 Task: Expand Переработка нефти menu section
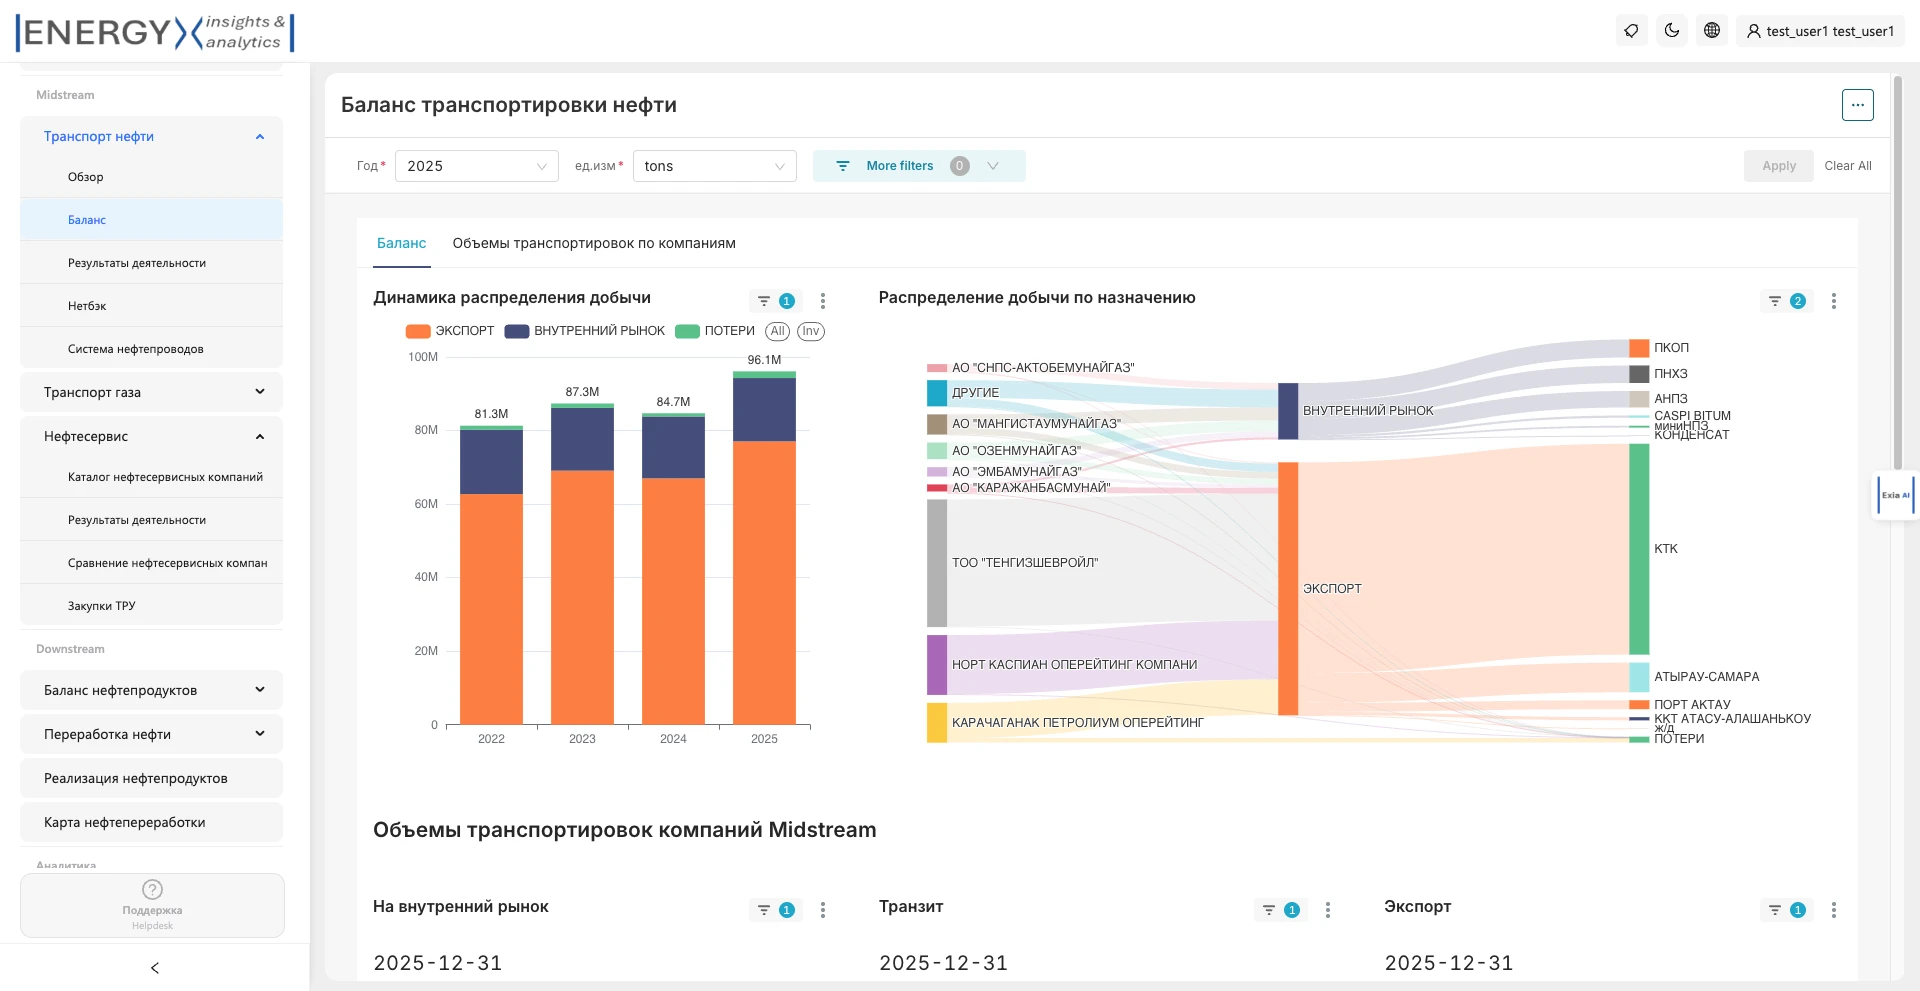click(x=152, y=734)
